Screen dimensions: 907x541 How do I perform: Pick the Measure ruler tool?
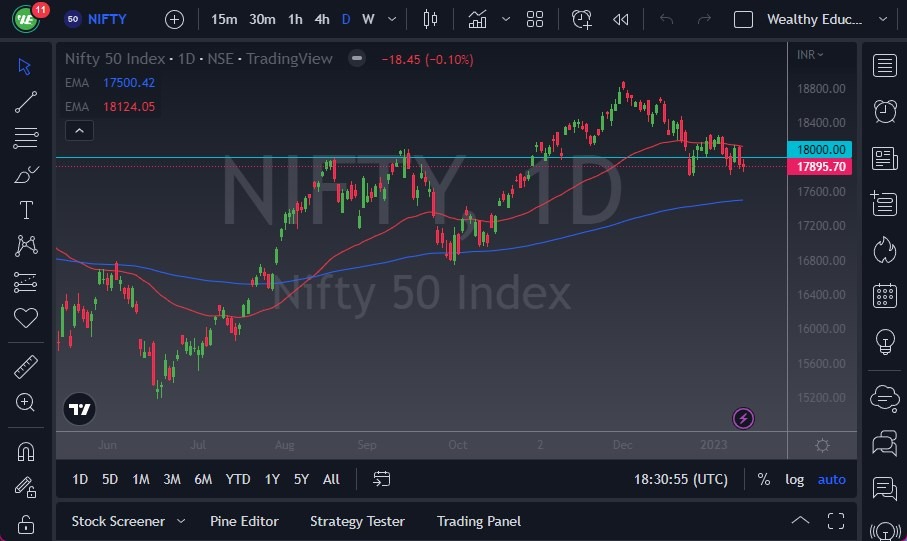click(25, 367)
